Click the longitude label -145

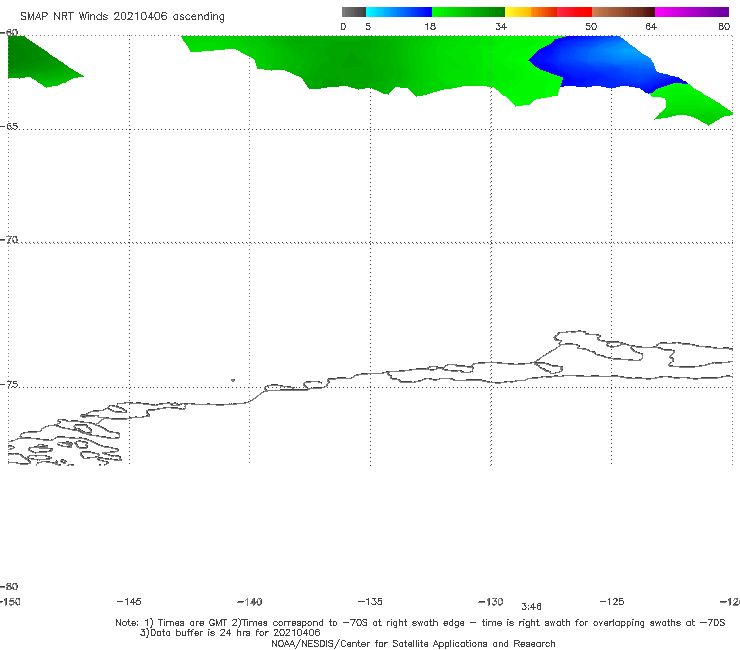tap(129, 601)
